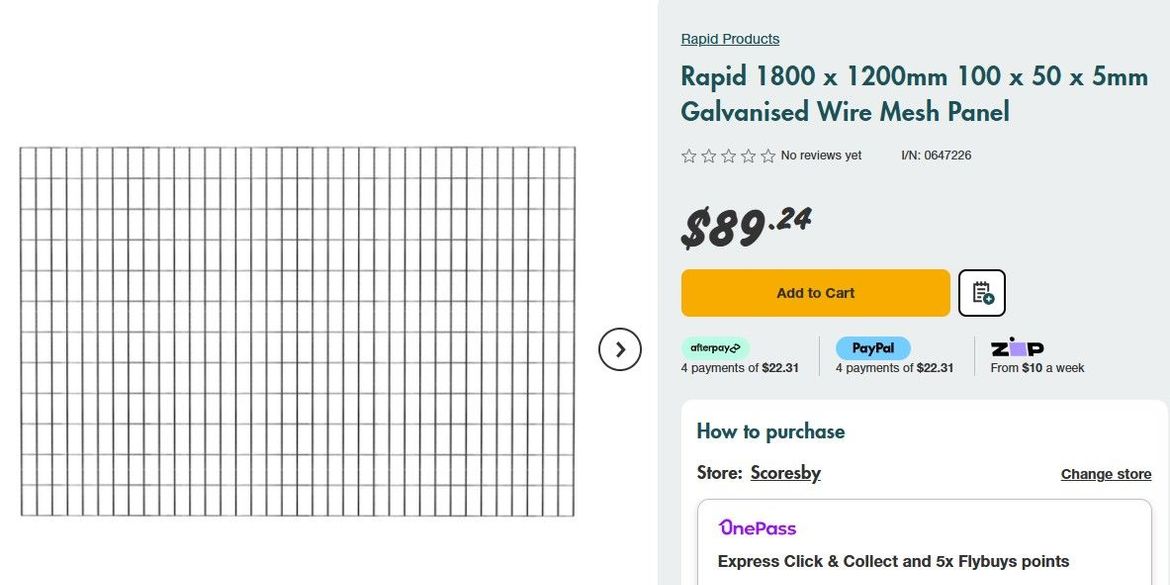Click the "No reviews yet" text
Viewport: 1170px width, 585px height.
coord(821,156)
